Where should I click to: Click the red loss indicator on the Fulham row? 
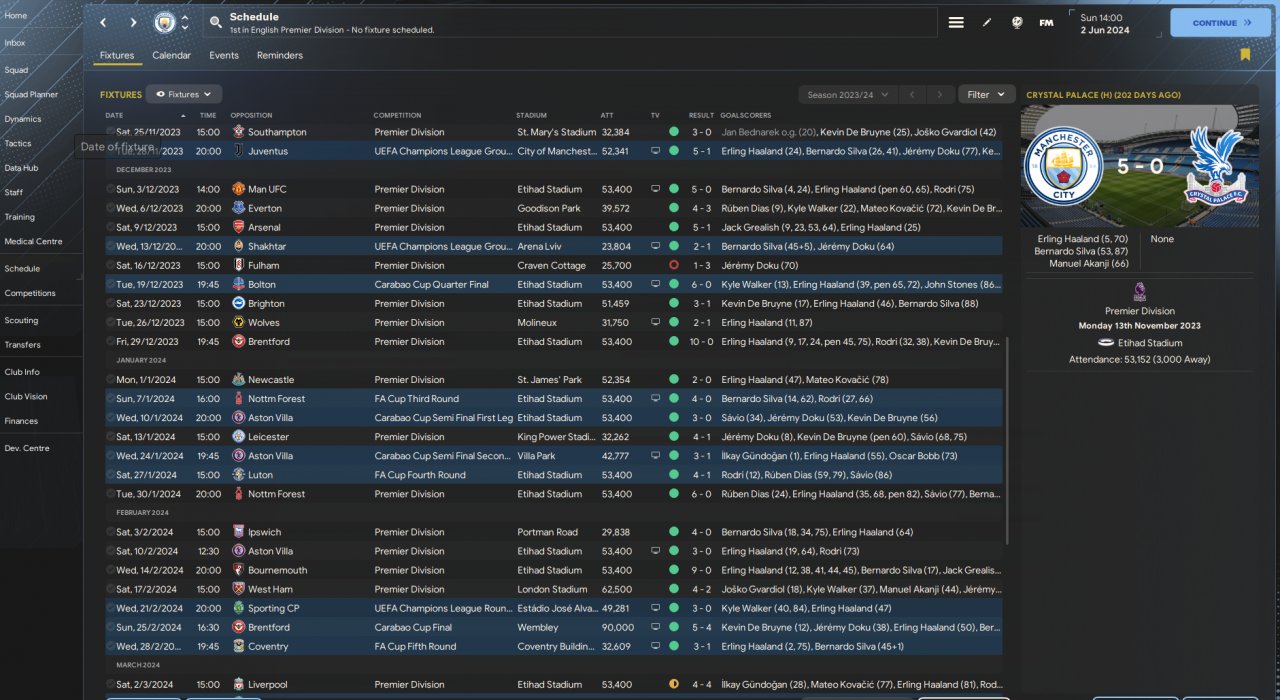674,266
